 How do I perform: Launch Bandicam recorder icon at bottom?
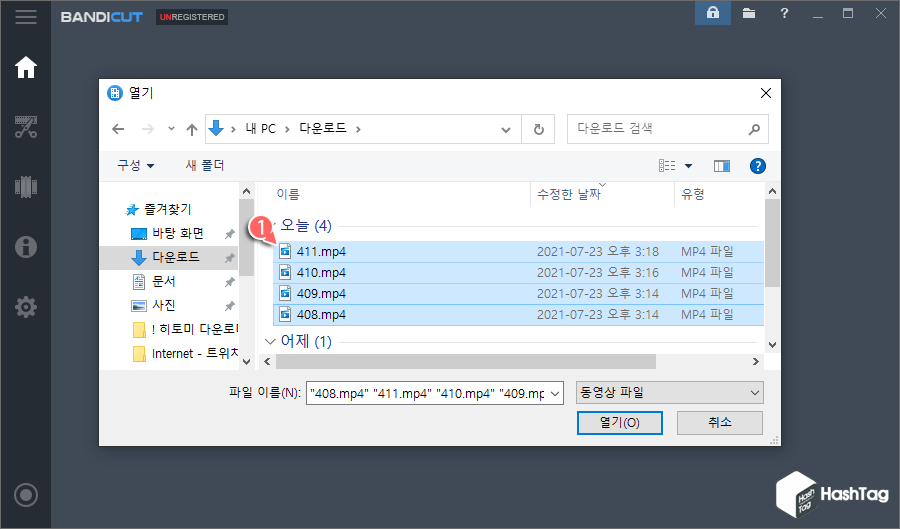[26, 495]
